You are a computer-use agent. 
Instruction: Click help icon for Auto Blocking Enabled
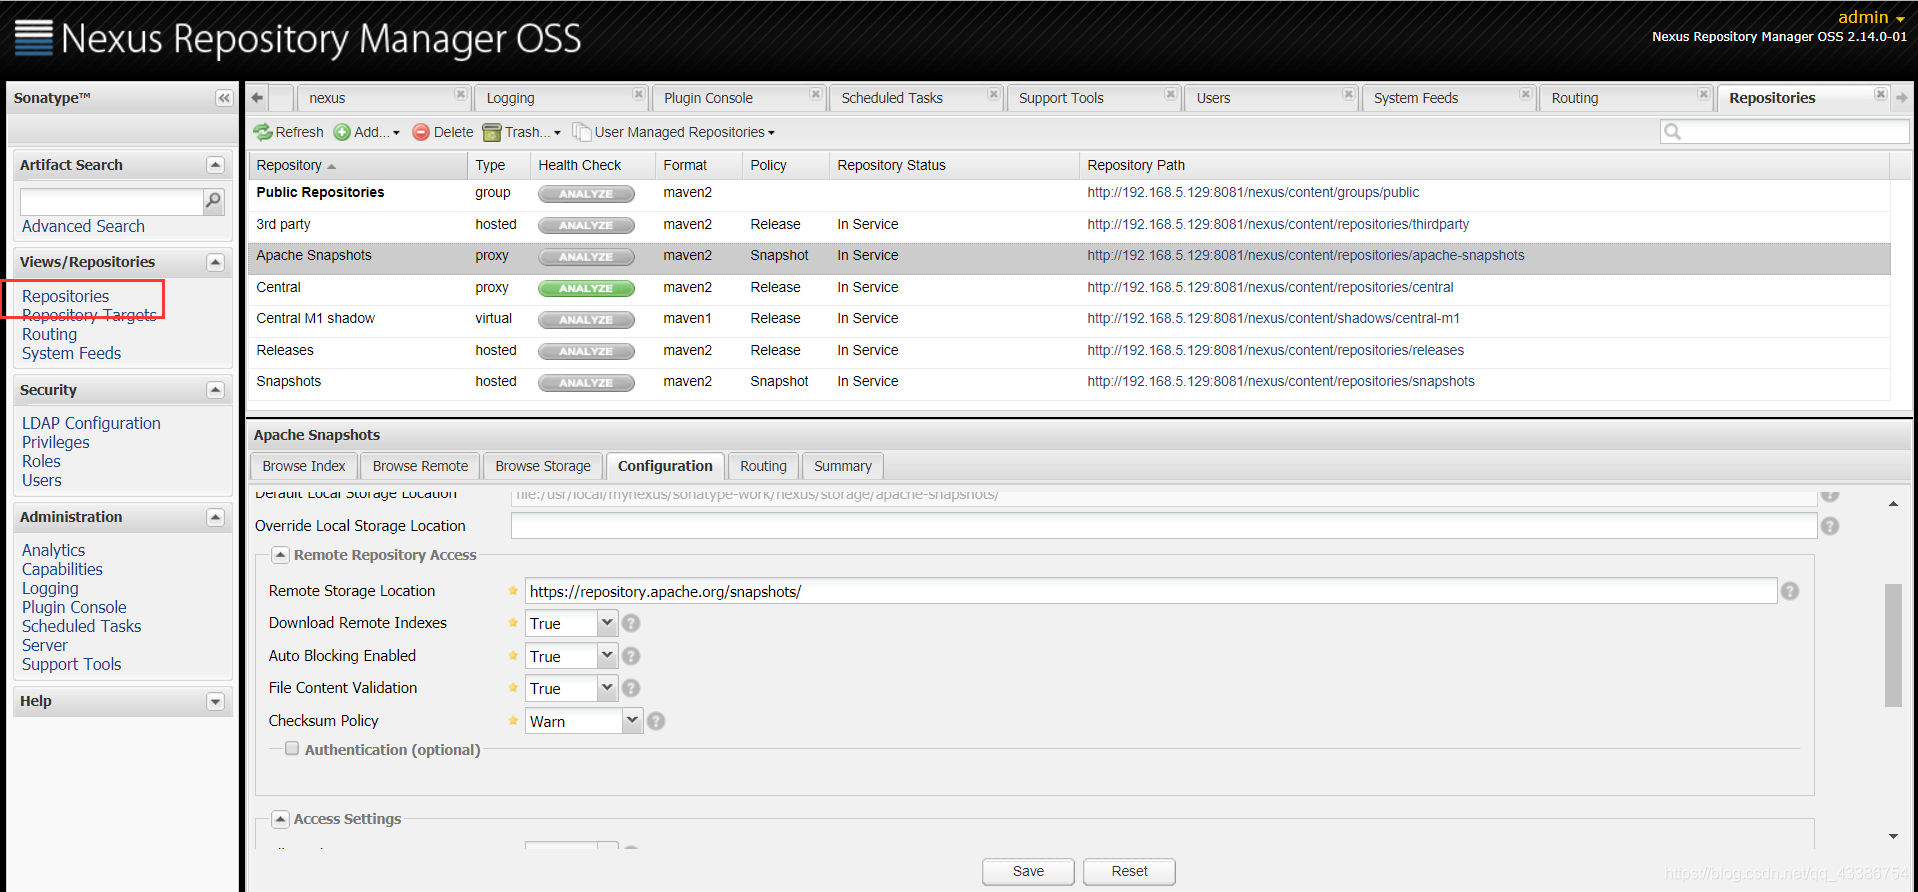pos(631,656)
